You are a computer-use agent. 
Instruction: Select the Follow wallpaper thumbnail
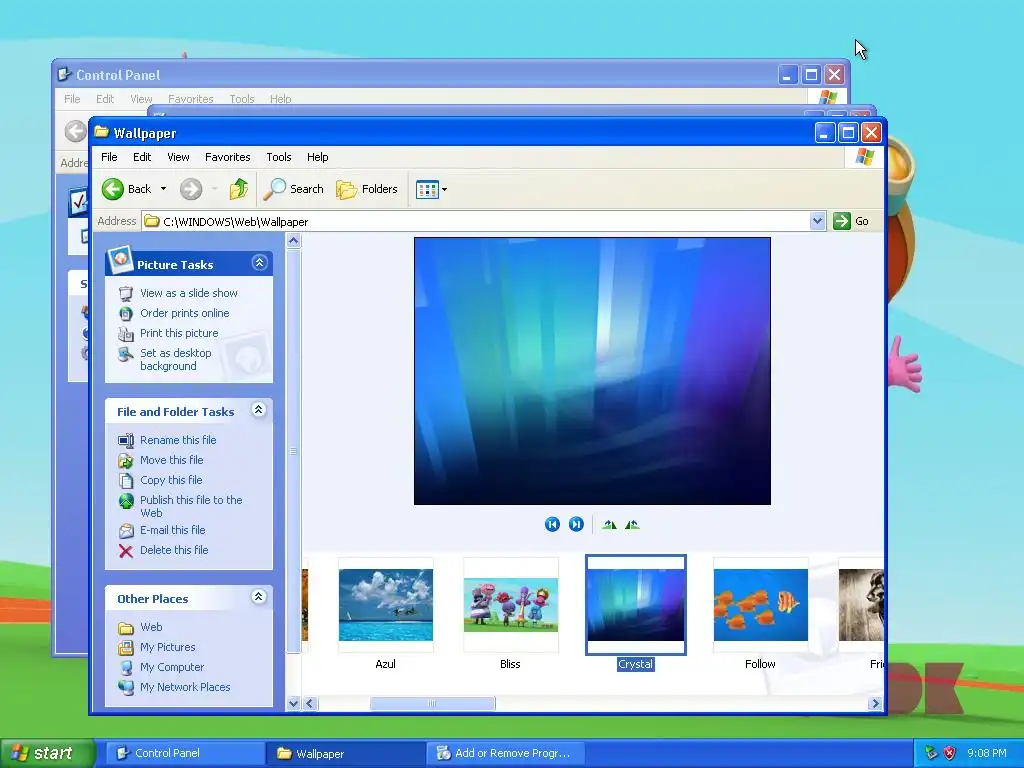(x=761, y=605)
